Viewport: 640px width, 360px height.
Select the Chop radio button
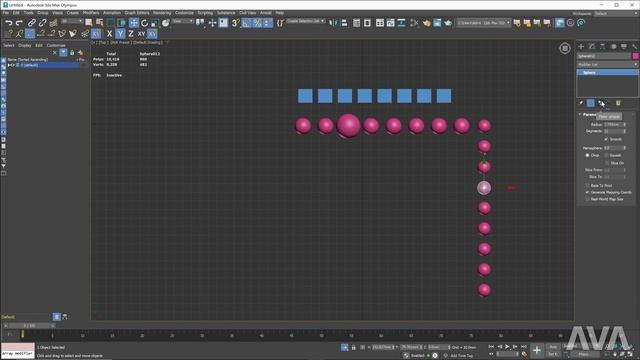pyautogui.click(x=587, y=156)
